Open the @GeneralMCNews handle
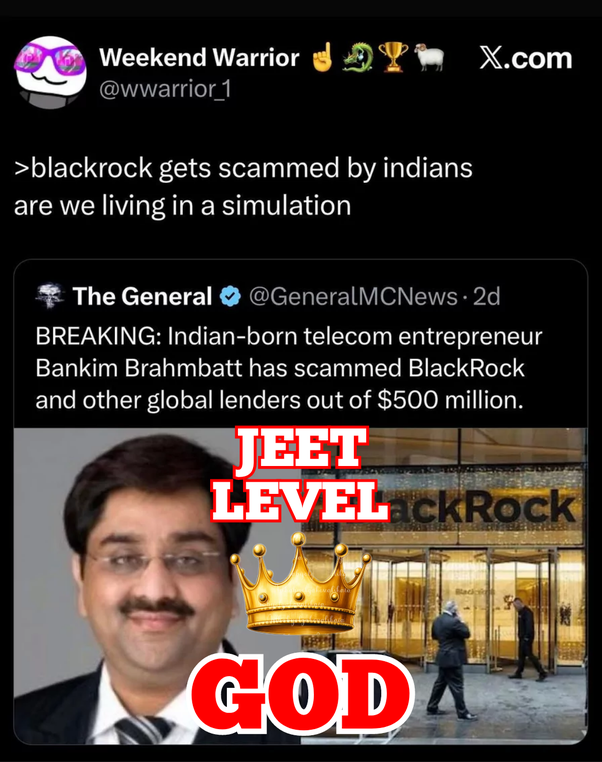Screen dimensions: 602x762 [353, 296]
